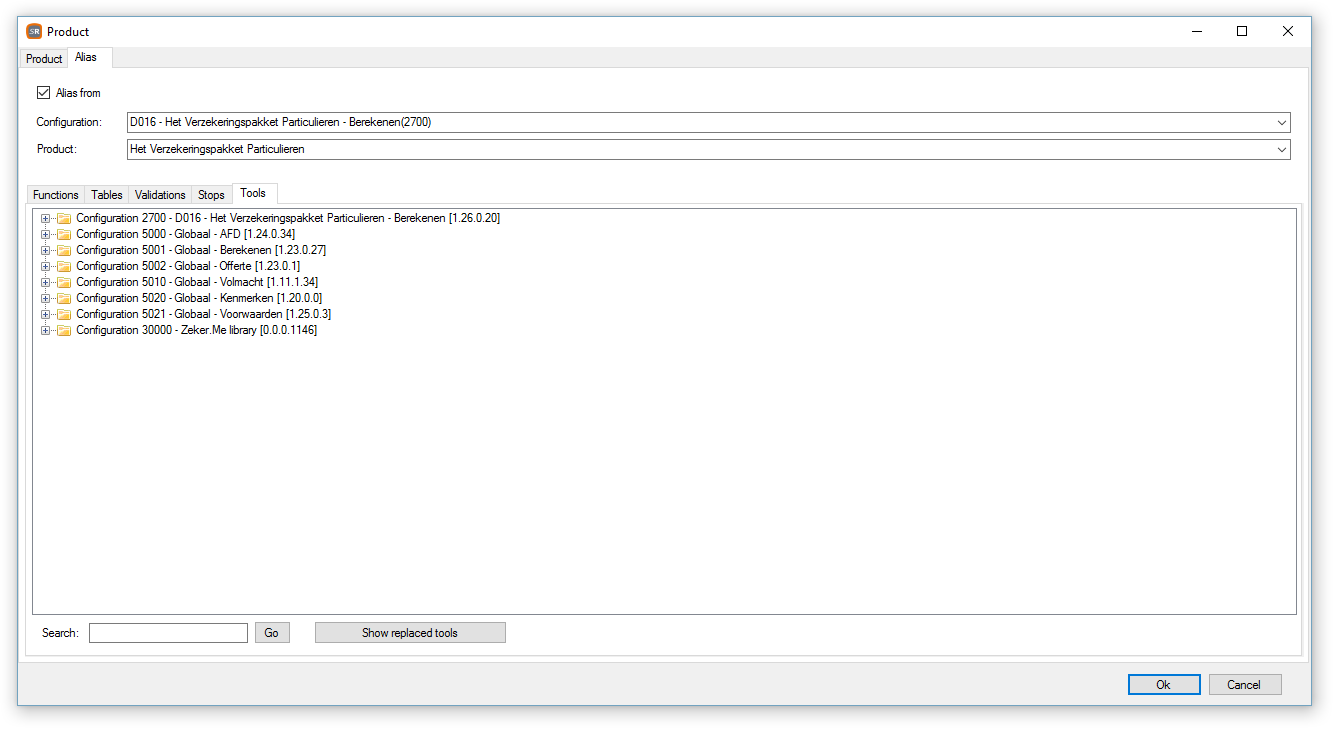Expand Configuration 5001 Globaal Berekenen node

click(45, 250)
